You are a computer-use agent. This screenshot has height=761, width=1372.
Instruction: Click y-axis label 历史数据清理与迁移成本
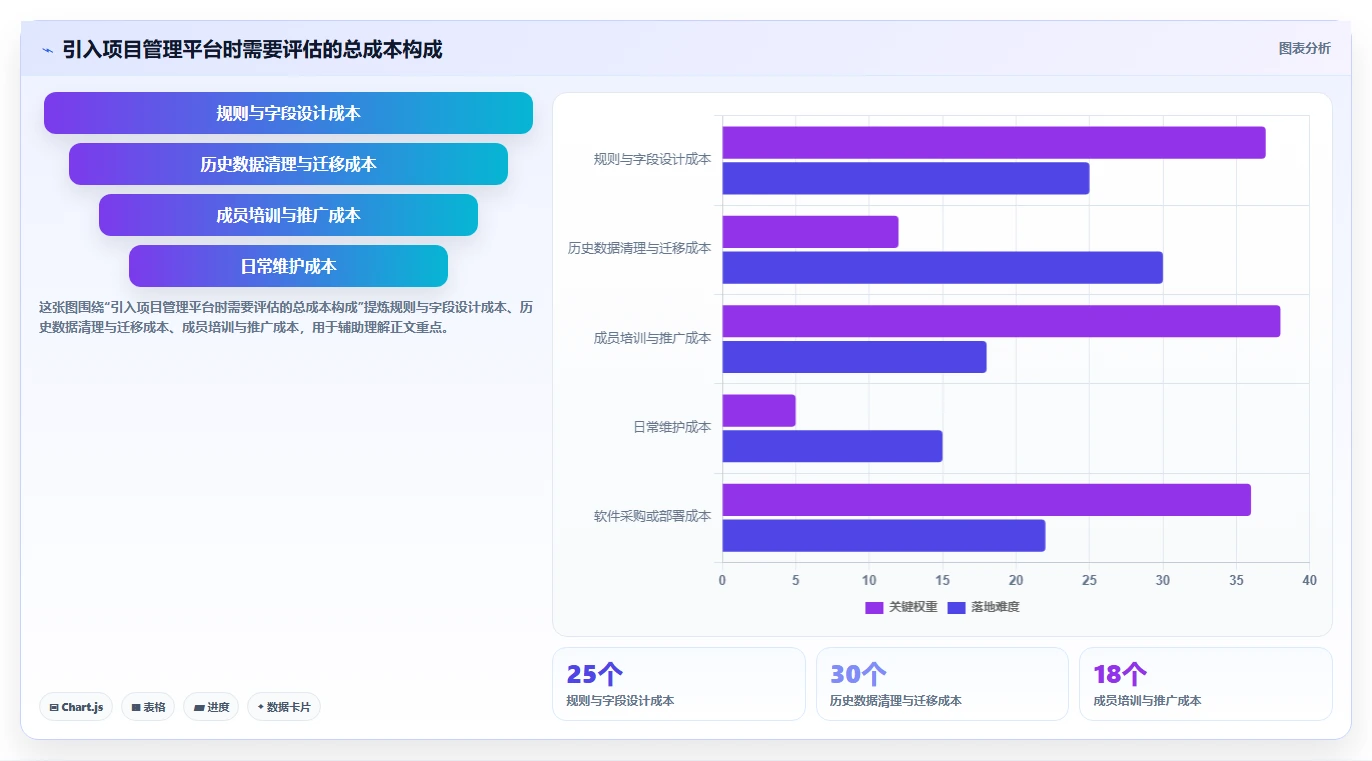click(x=640, y=249)
